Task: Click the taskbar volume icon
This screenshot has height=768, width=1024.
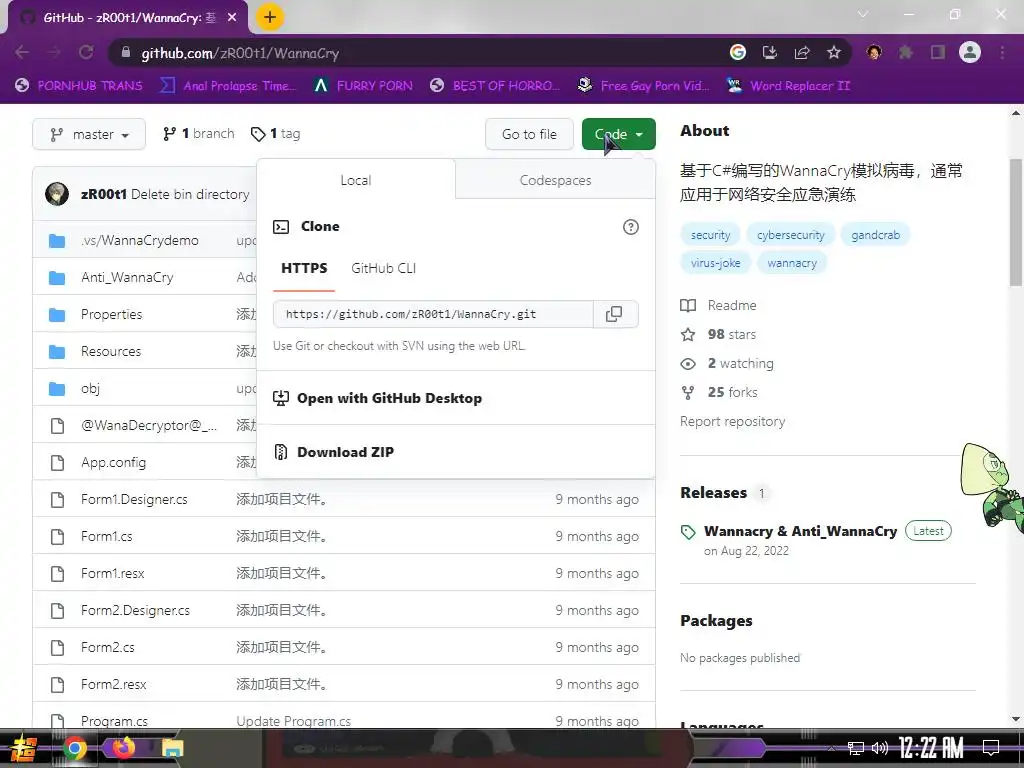Action: 880,748
